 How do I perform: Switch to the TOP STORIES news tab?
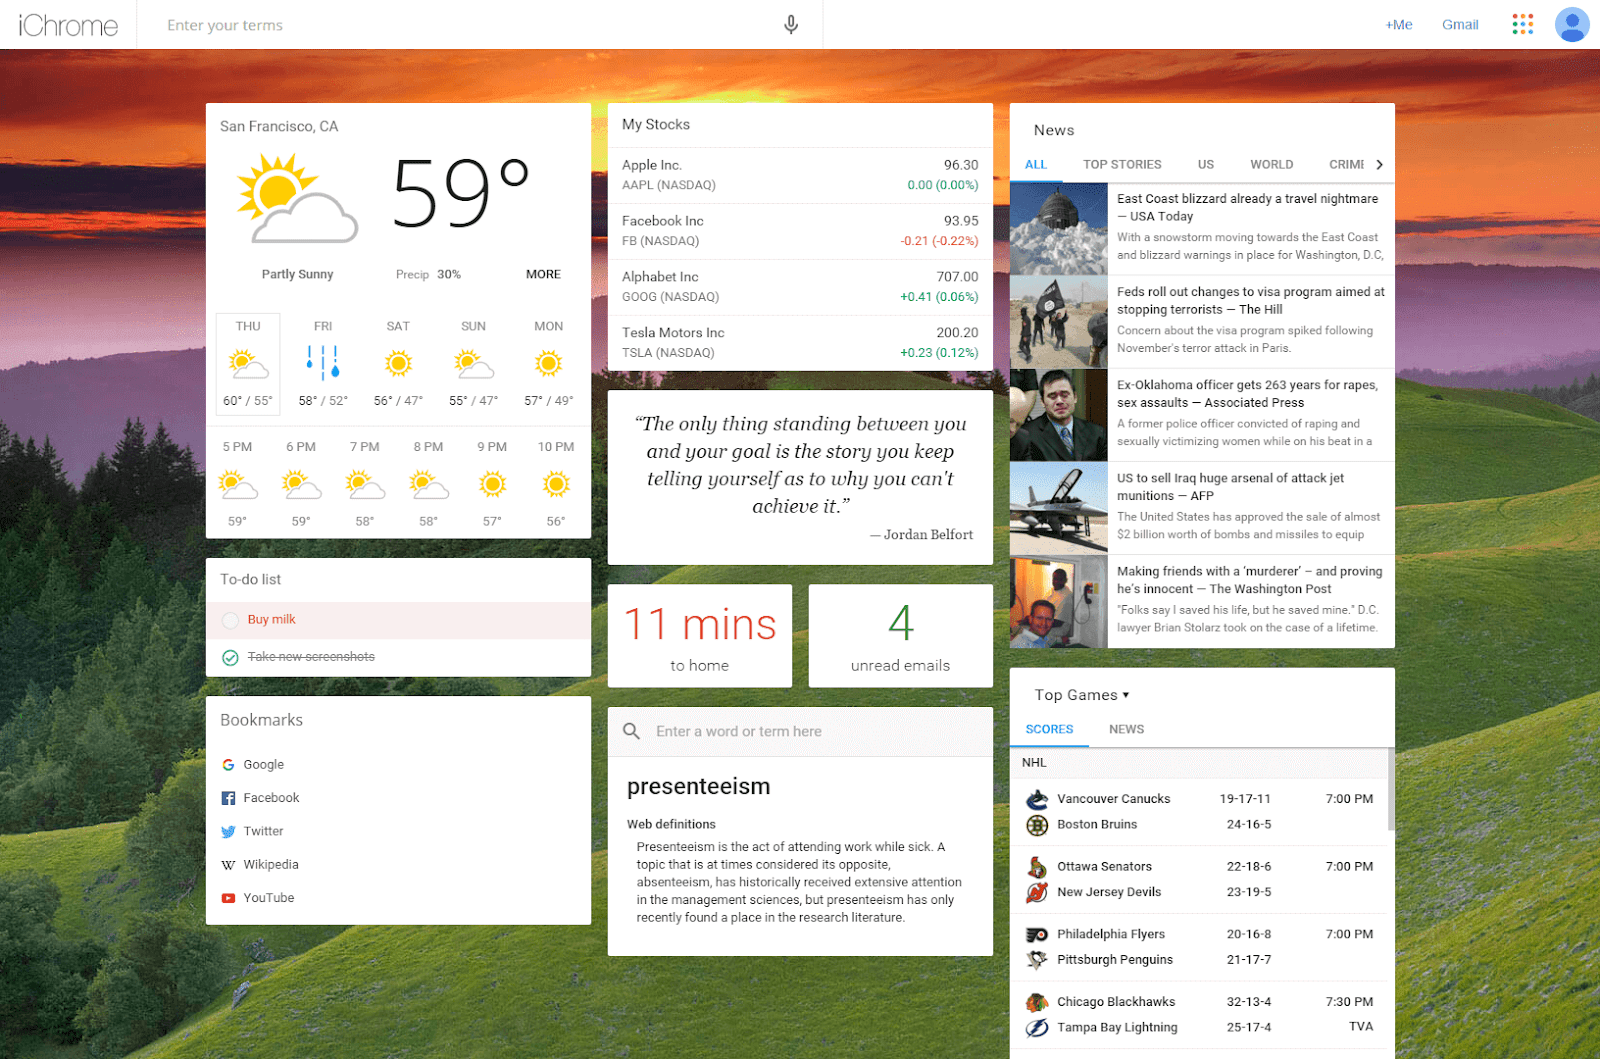pos(1122,165)
